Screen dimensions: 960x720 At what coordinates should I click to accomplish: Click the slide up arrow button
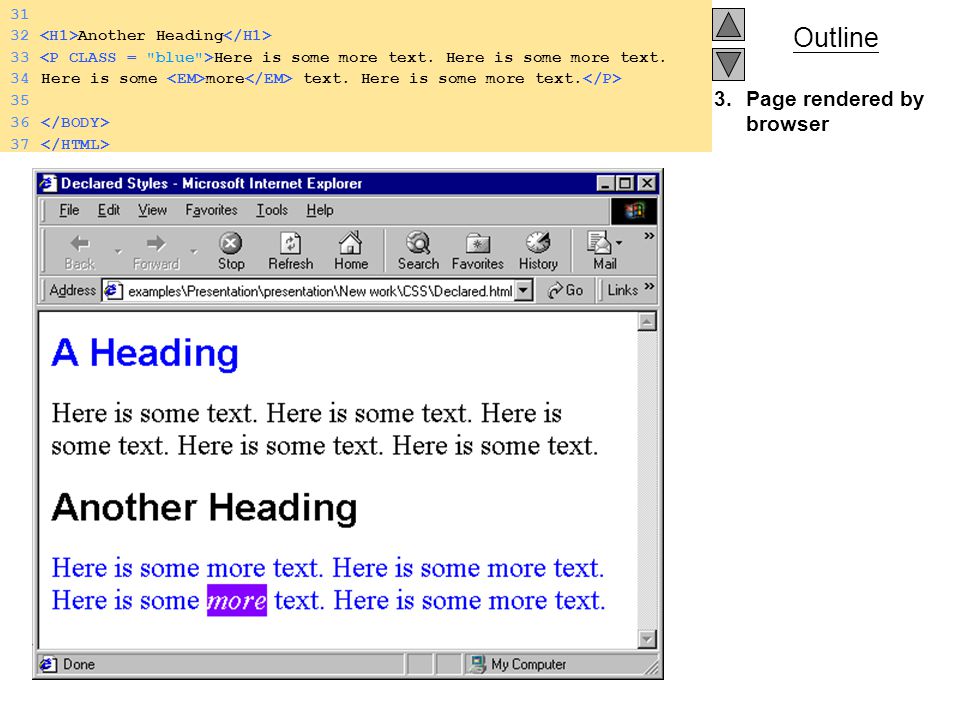click(728, 24)
